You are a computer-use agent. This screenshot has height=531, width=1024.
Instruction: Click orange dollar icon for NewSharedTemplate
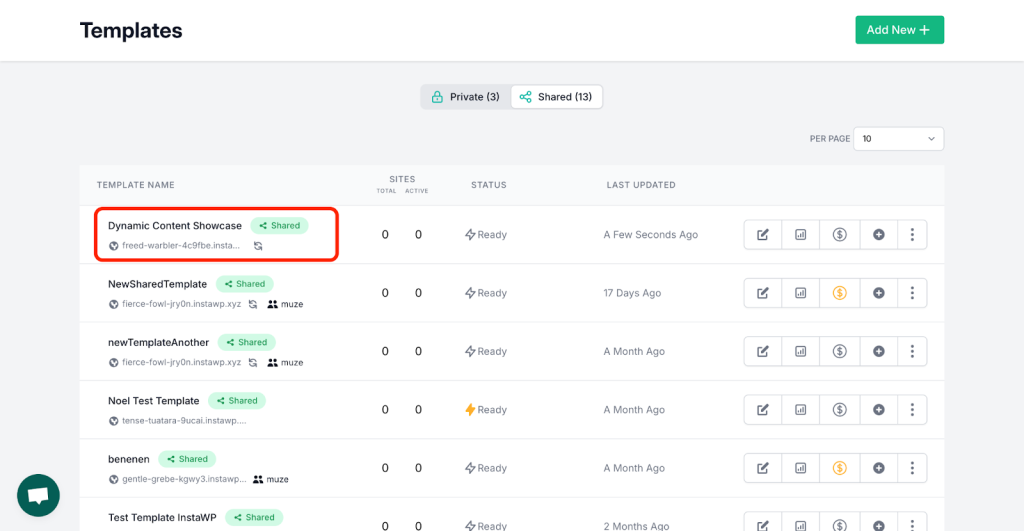click(839, 293)
